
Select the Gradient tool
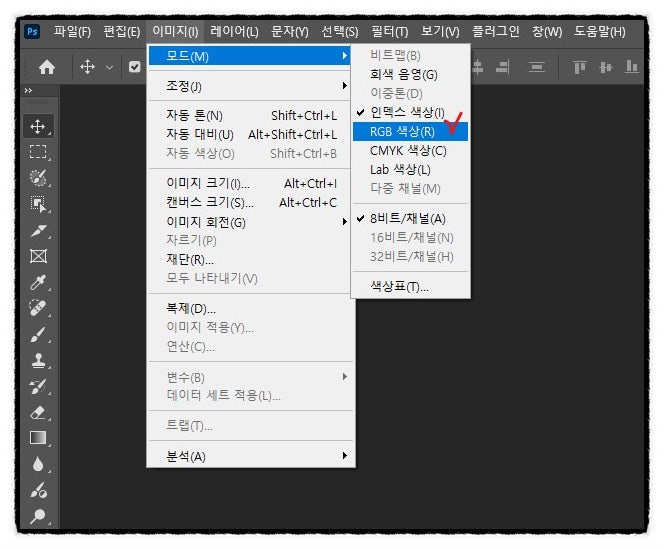pos(38,438)
